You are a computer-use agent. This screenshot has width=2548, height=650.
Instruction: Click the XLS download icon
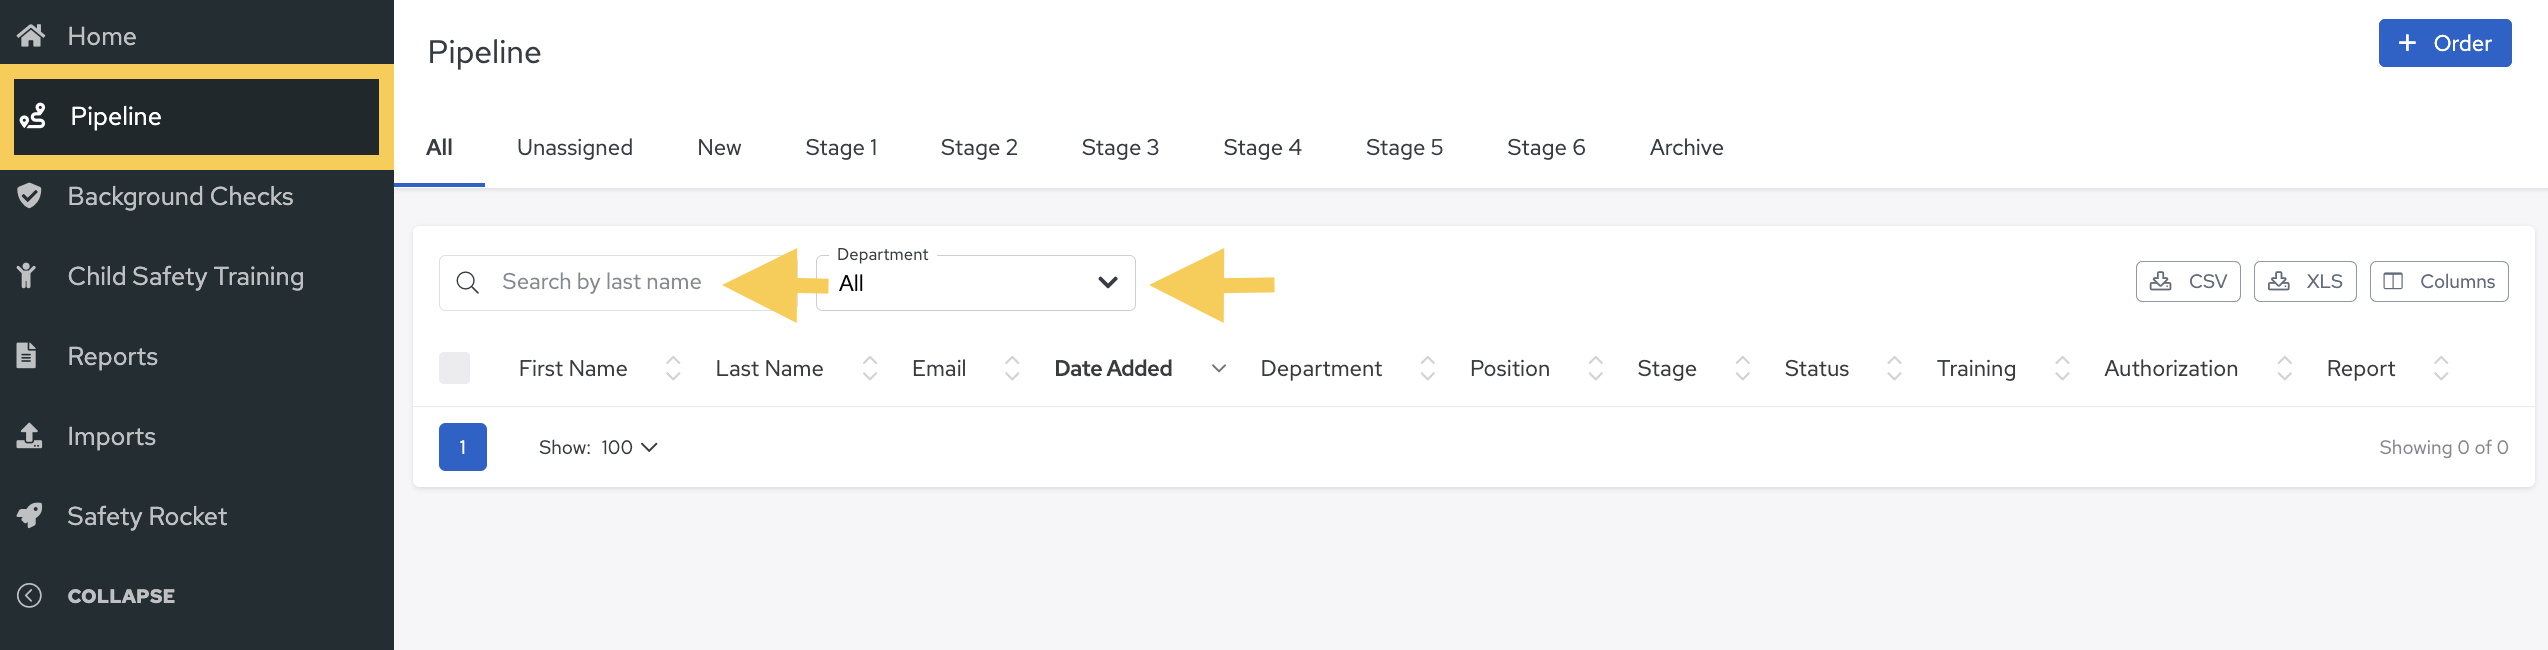2279,281
